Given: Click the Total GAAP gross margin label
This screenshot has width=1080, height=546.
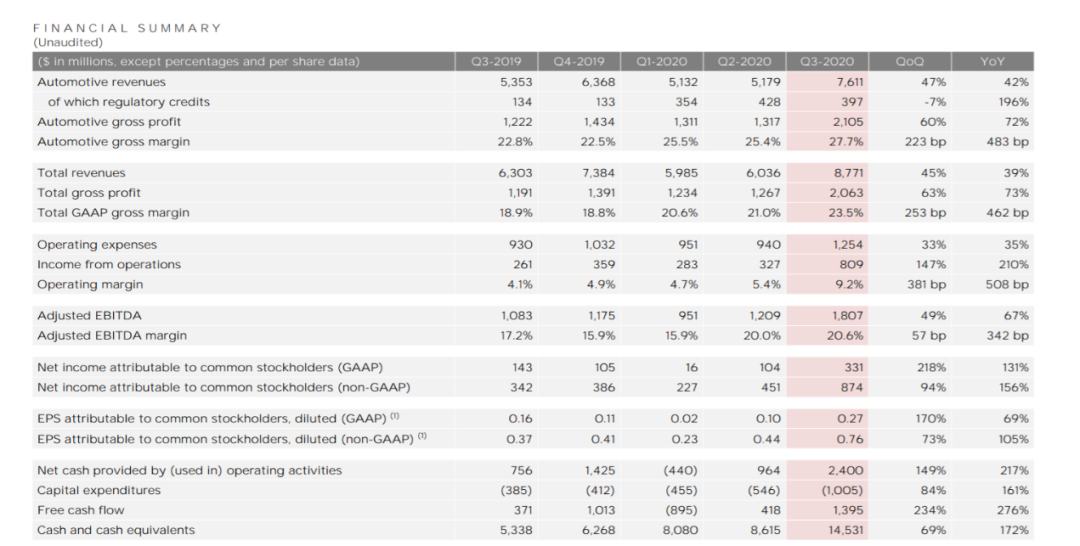Looking at the screenshot, I should (x=113, y=212).
